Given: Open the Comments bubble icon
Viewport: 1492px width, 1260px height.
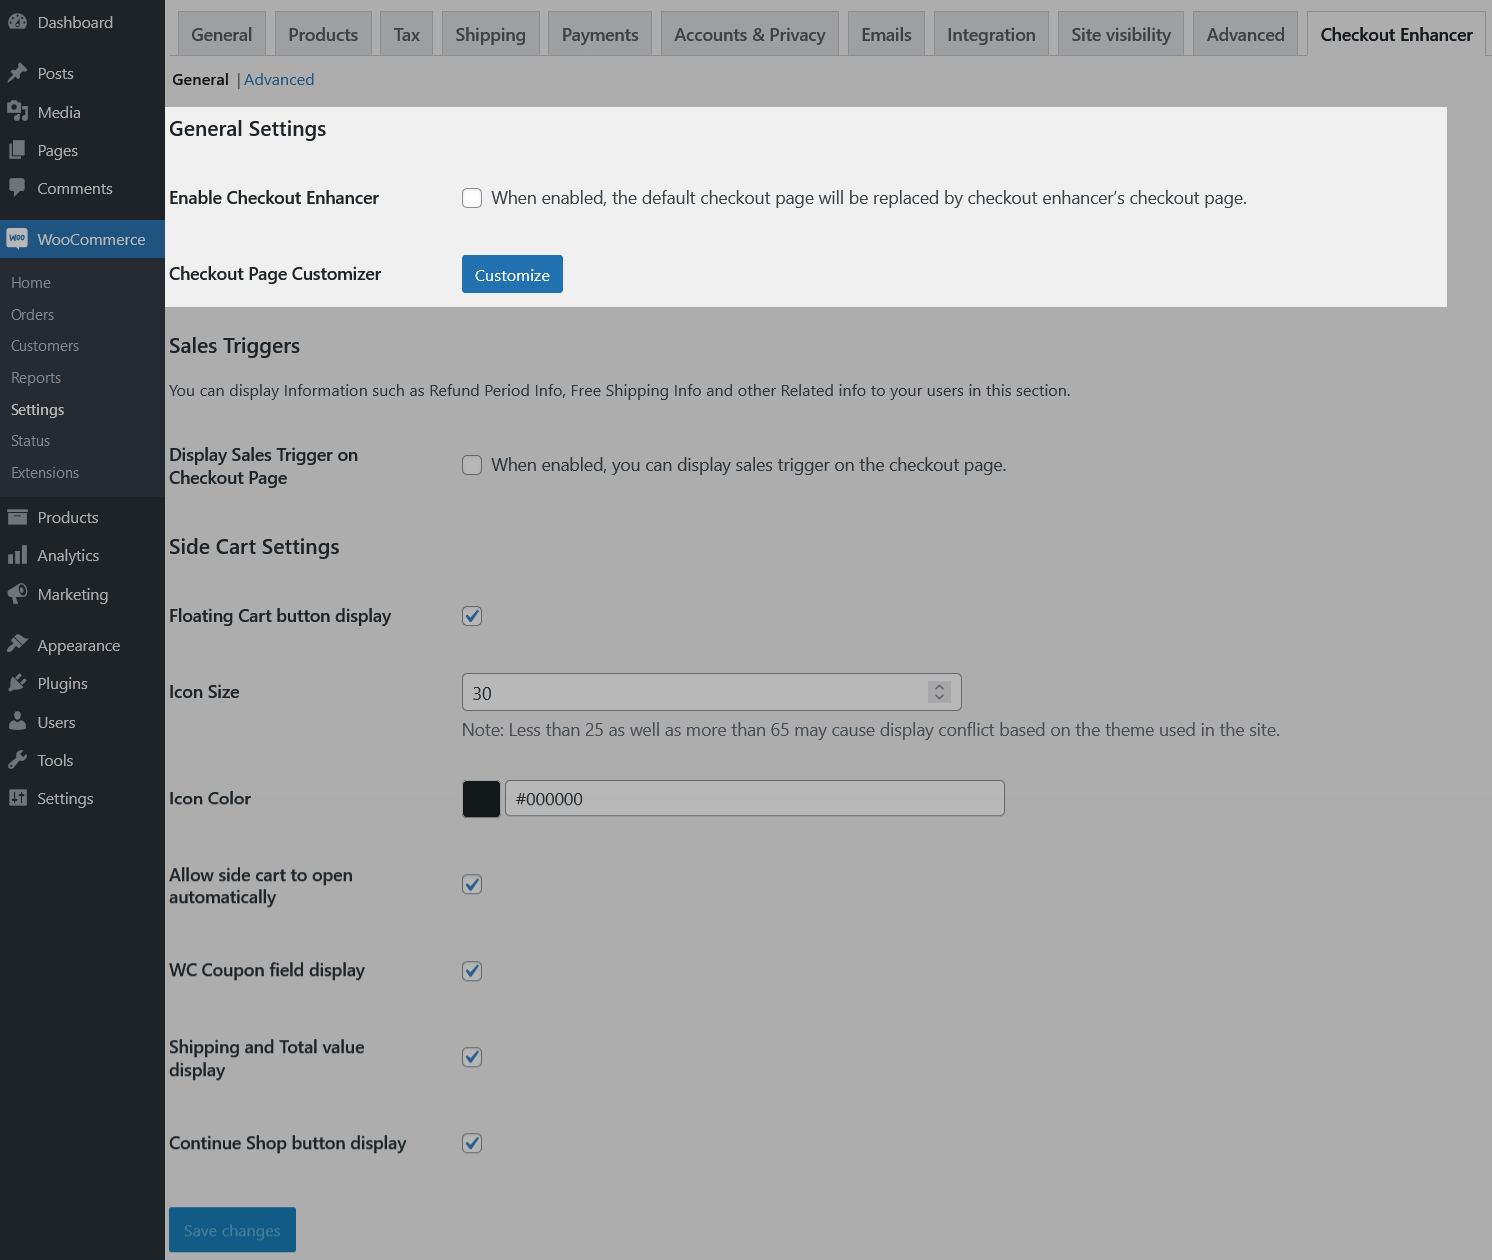Looking at the screenshot, I should coord(17,188).
